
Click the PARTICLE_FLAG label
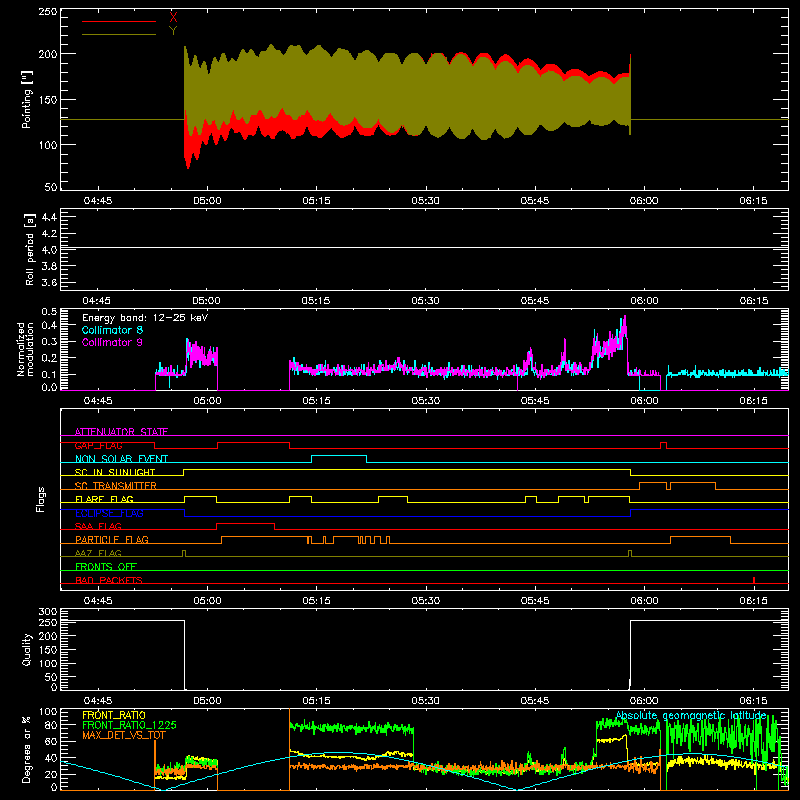[x=112, y=539]
